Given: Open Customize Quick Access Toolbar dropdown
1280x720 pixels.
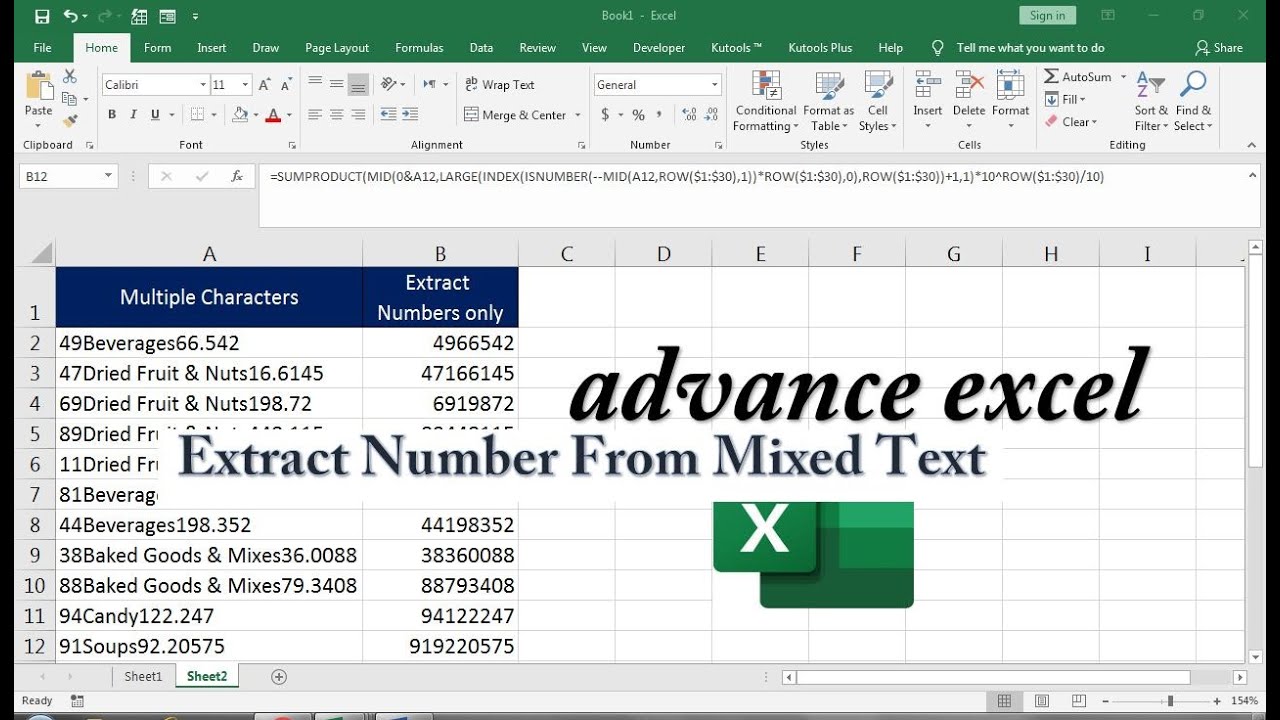Looking at the screenshot, I should (x=195, y=16).
